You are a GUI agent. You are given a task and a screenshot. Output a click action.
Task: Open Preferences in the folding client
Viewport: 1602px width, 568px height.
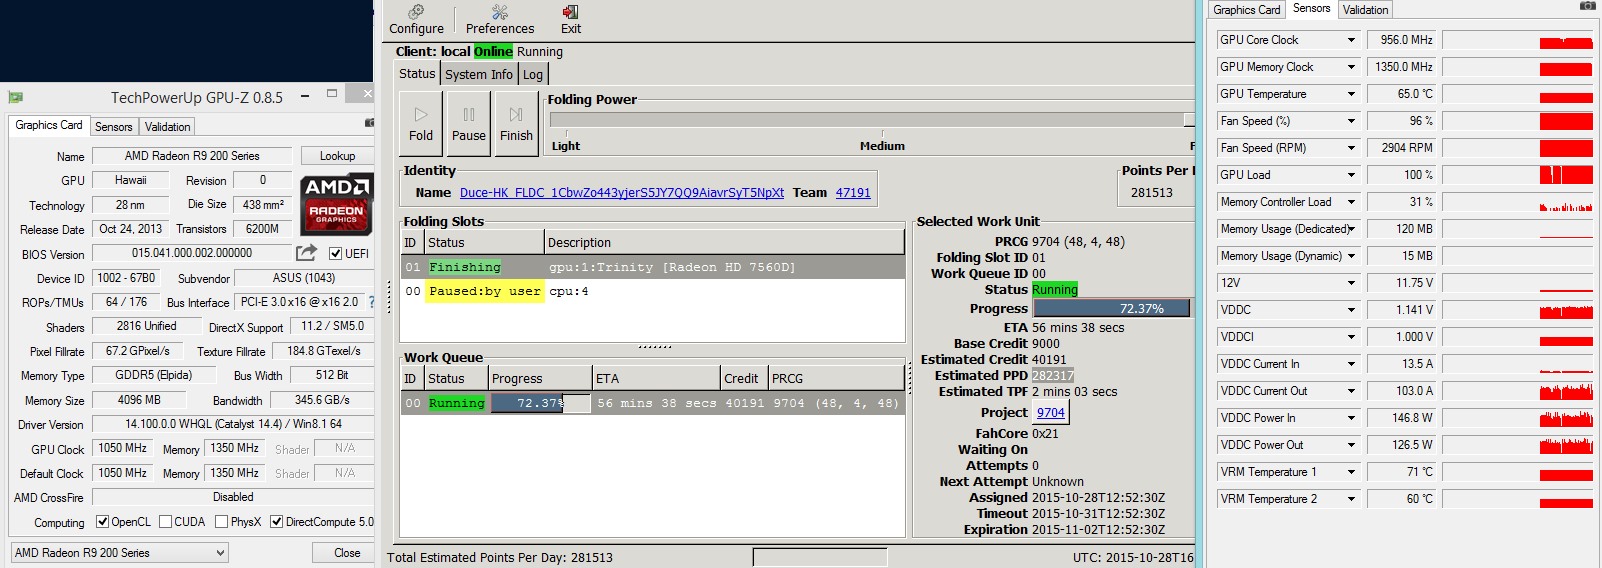(500, 19)
